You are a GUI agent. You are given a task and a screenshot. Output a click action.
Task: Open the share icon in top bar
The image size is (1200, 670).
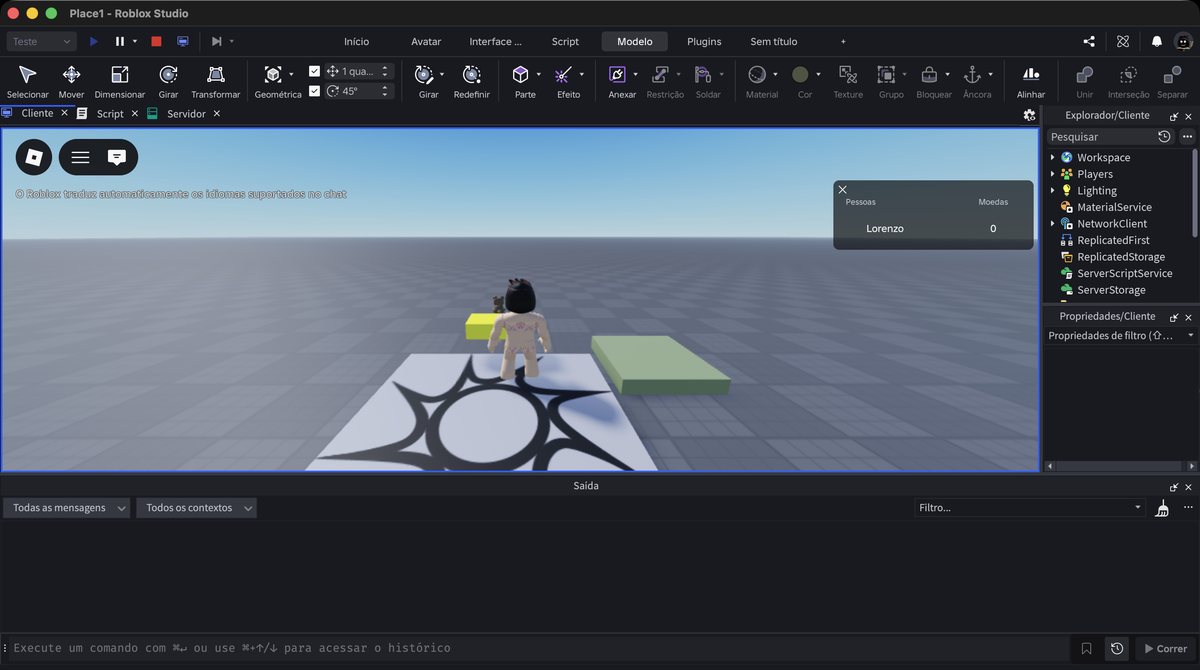tap(1089, 41)
